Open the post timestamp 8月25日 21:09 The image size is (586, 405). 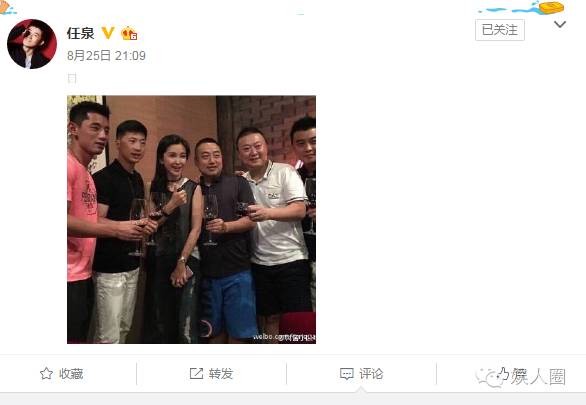pos(106,56)
